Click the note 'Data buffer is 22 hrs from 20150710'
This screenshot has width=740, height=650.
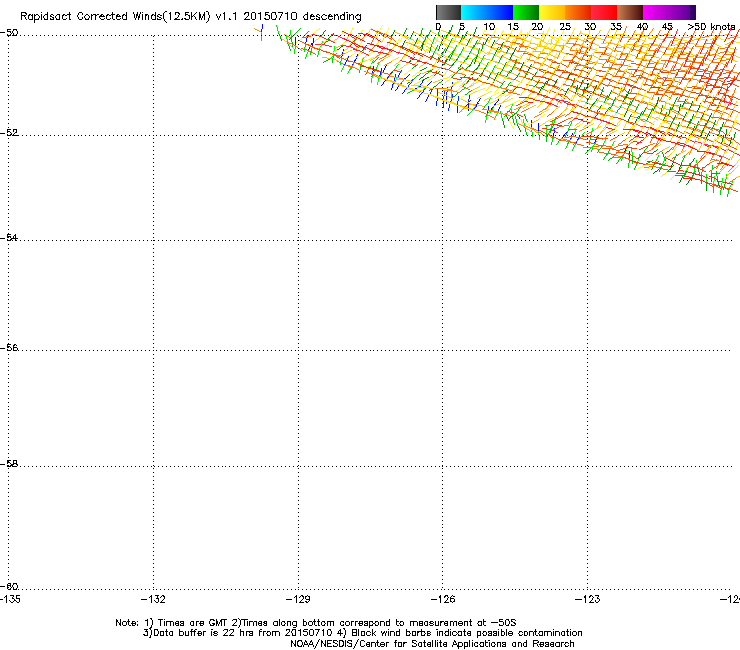(243, 633)
